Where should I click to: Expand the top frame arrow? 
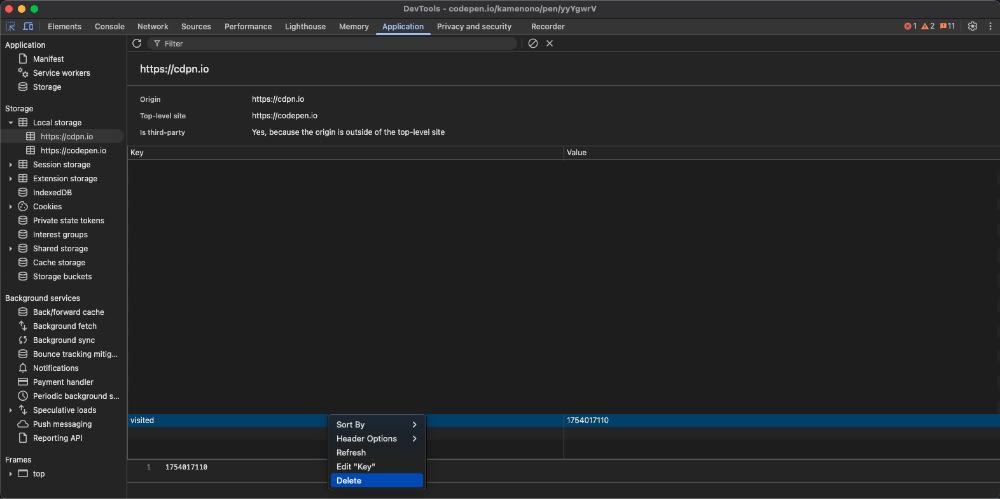11,475
